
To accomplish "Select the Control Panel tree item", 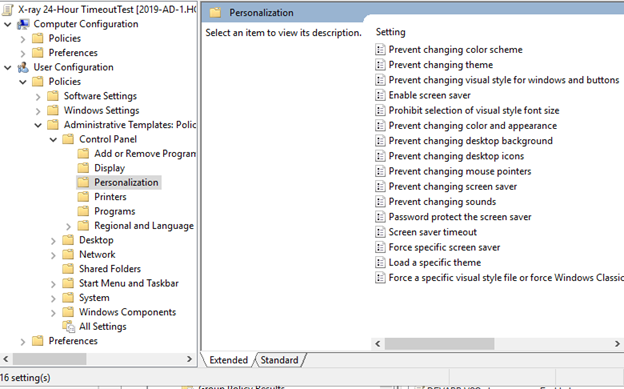I will point(108,139).
